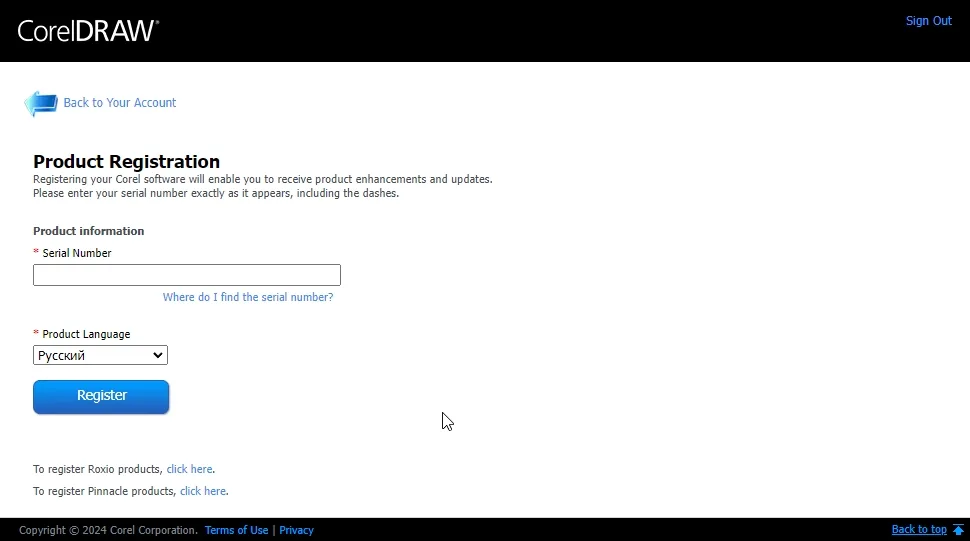This screenshot has height=541, width=970.
Task: Click the CorelDRAW logo in the header
Action: pyautogui.click(x=88, y=30)
